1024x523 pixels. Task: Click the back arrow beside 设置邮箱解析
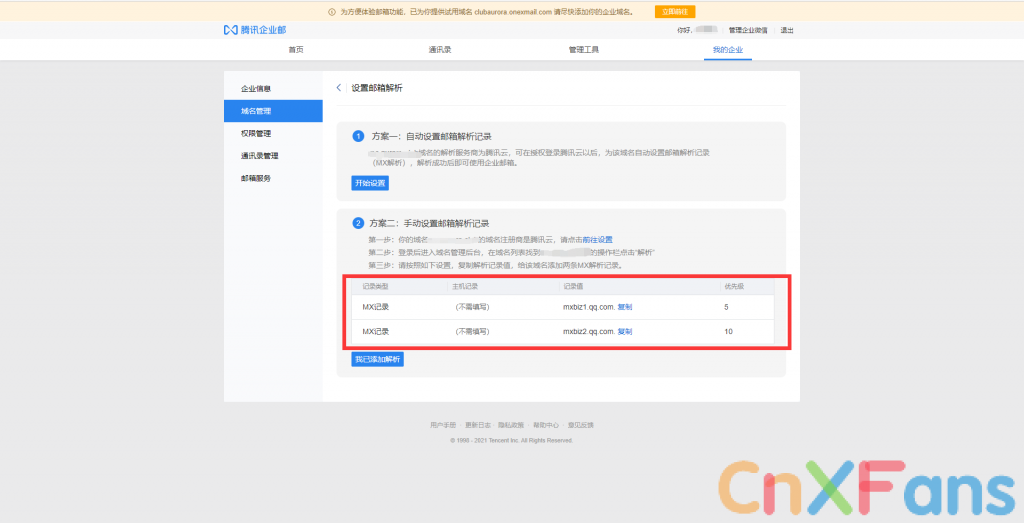[339, 88]
